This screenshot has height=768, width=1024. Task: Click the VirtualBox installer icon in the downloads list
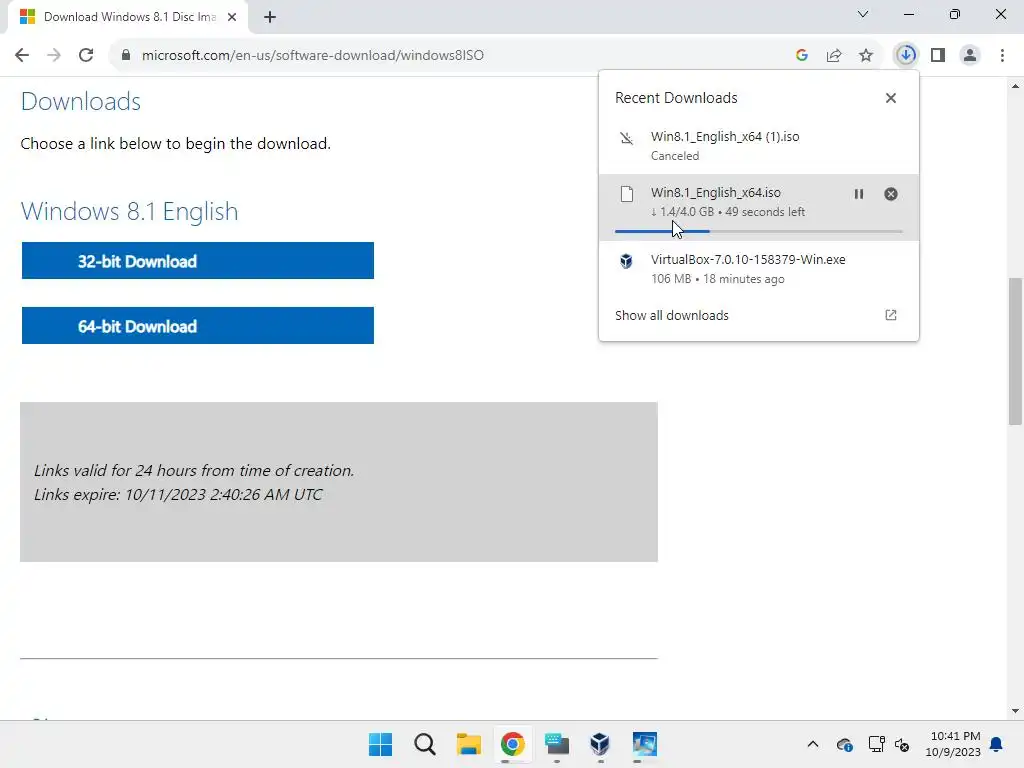tap(626, 261)
